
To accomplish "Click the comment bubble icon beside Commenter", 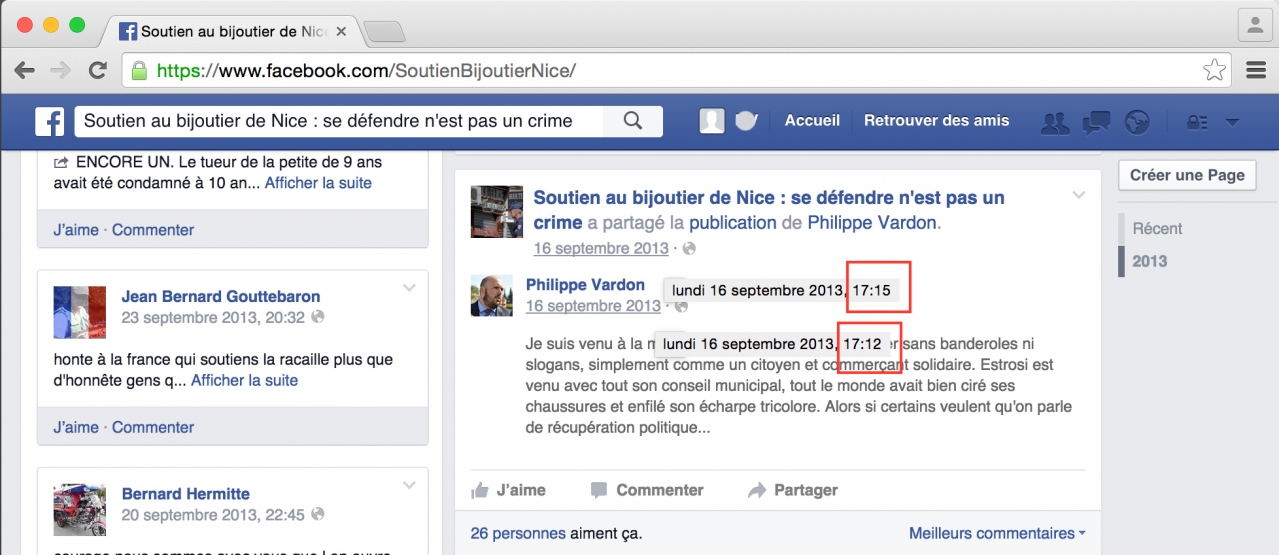I will tap(599, 490).
